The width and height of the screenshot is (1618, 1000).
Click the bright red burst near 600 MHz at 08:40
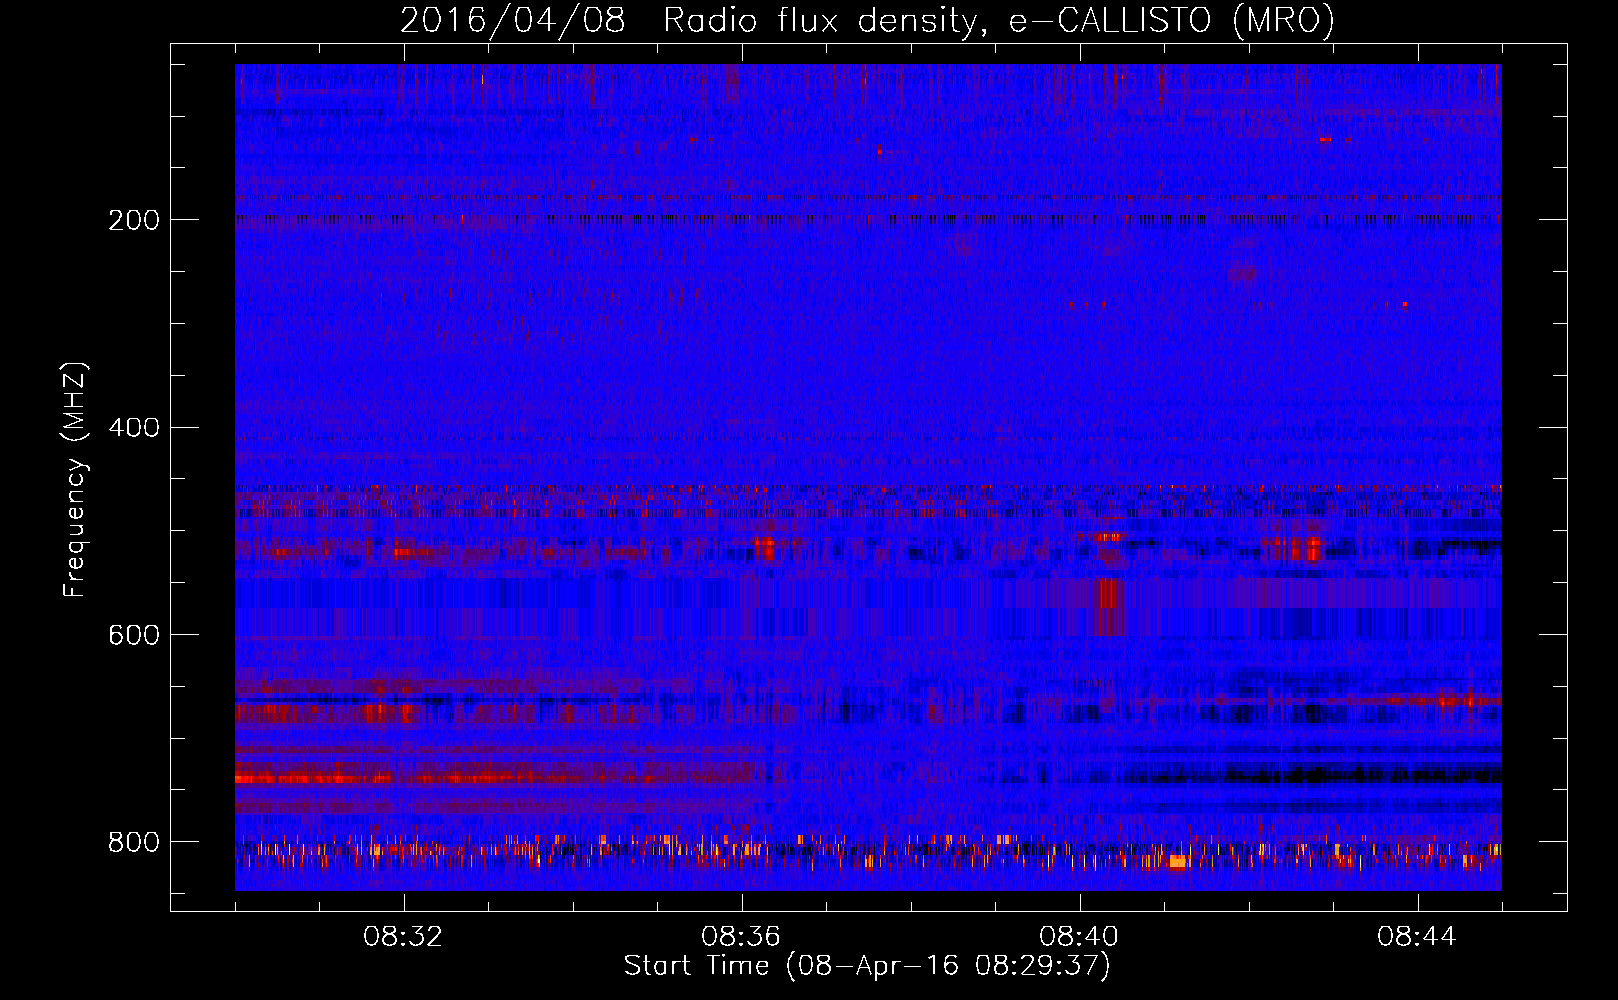[1109, 606]
